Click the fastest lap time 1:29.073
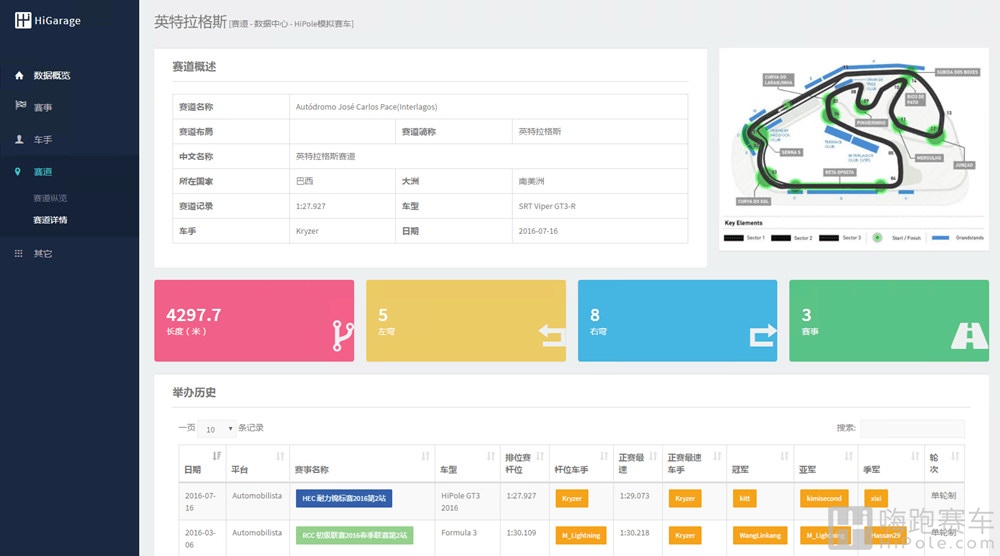The height and width of the screenshot is (556, 1000). click(634, 495)
